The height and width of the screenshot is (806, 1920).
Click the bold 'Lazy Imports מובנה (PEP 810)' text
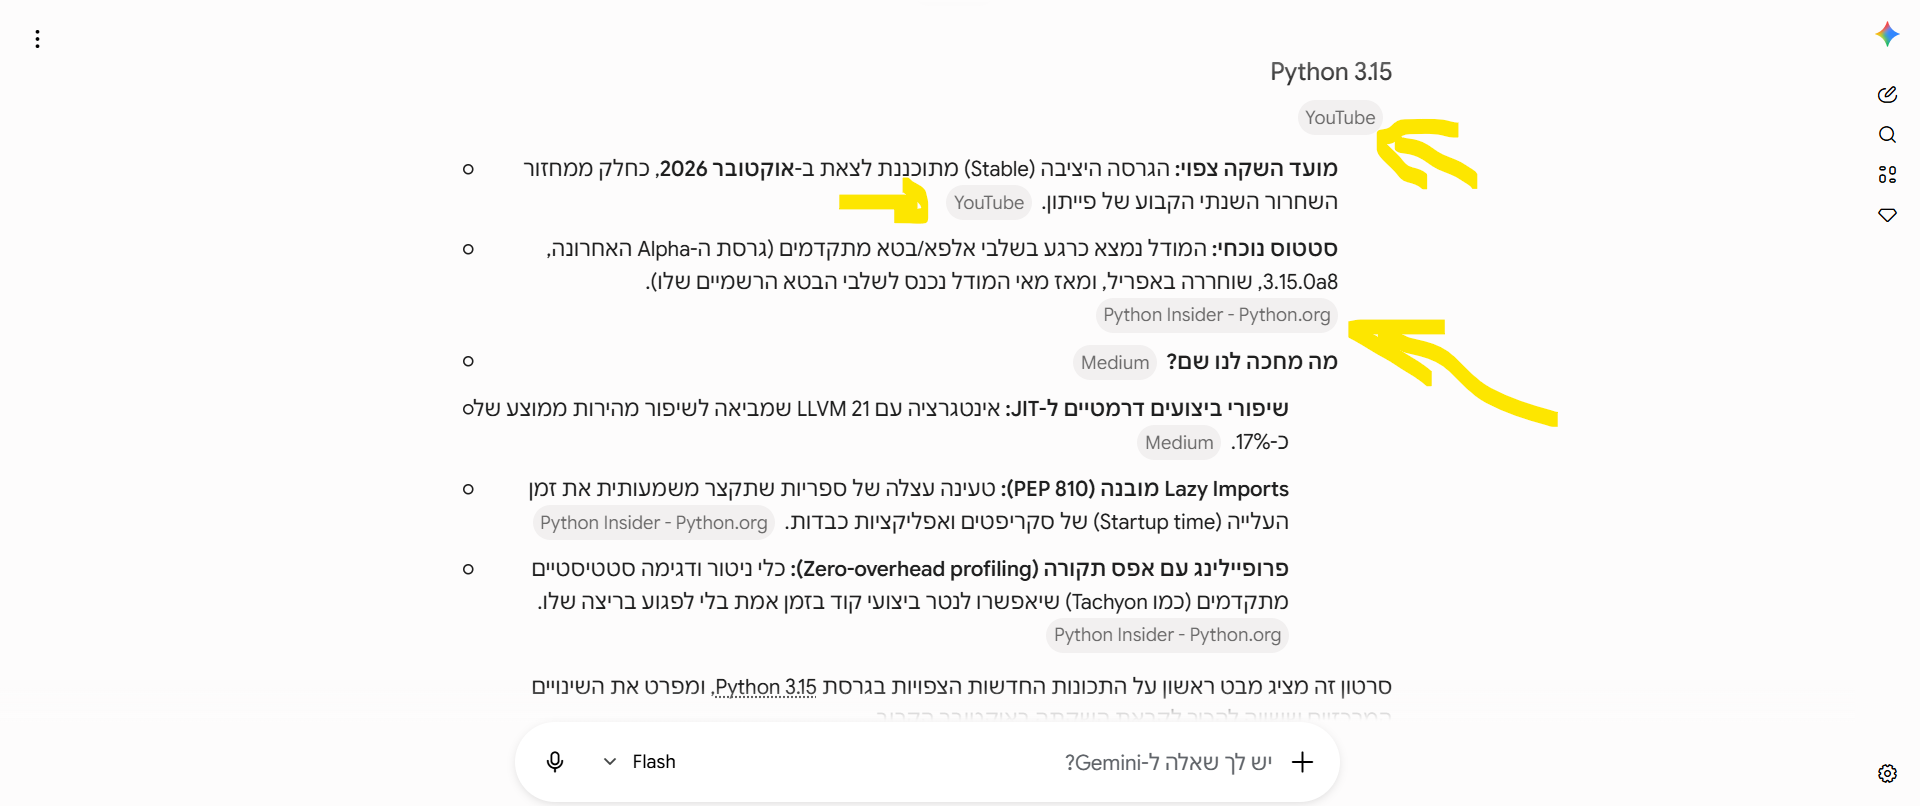tap(1147, 489)
